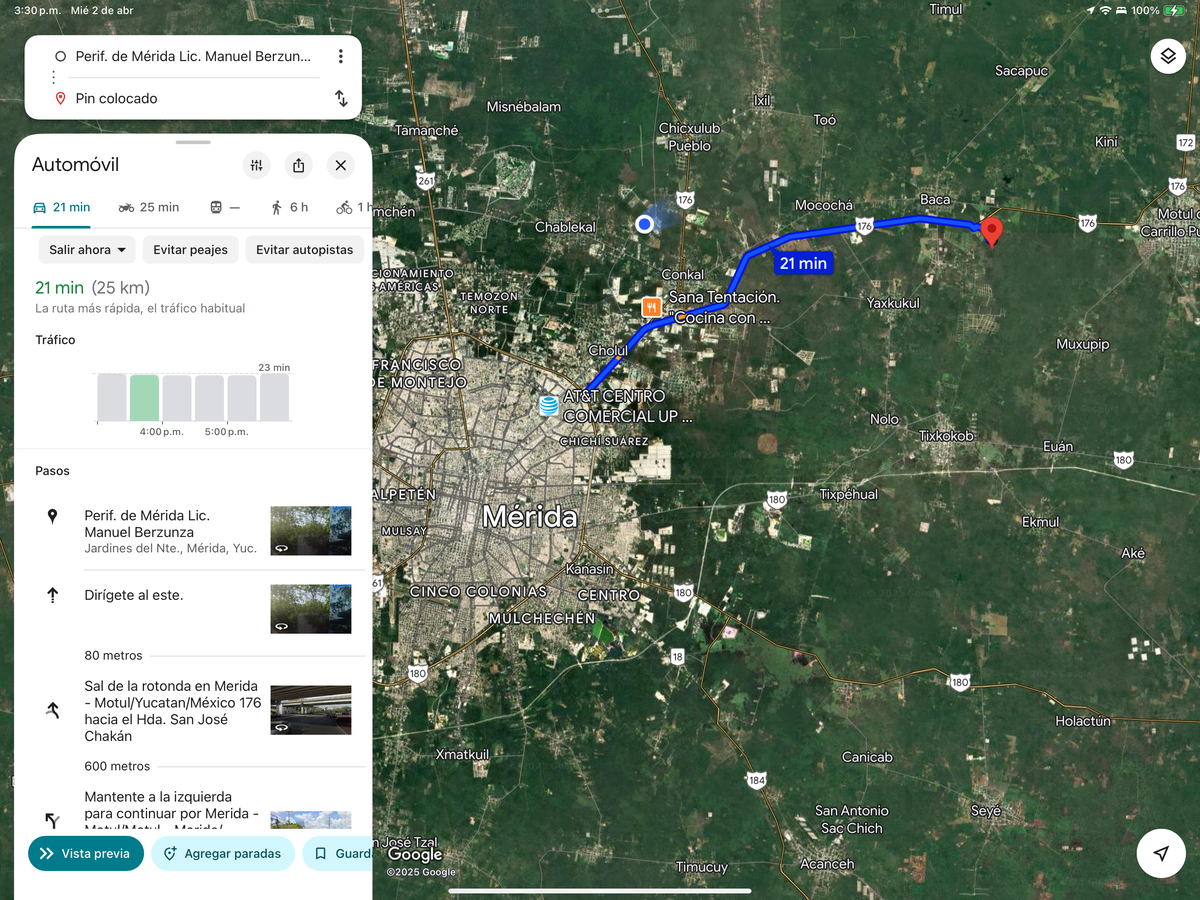
Task: Tap the red destination pin on map
Action: (x=991, y=231)
